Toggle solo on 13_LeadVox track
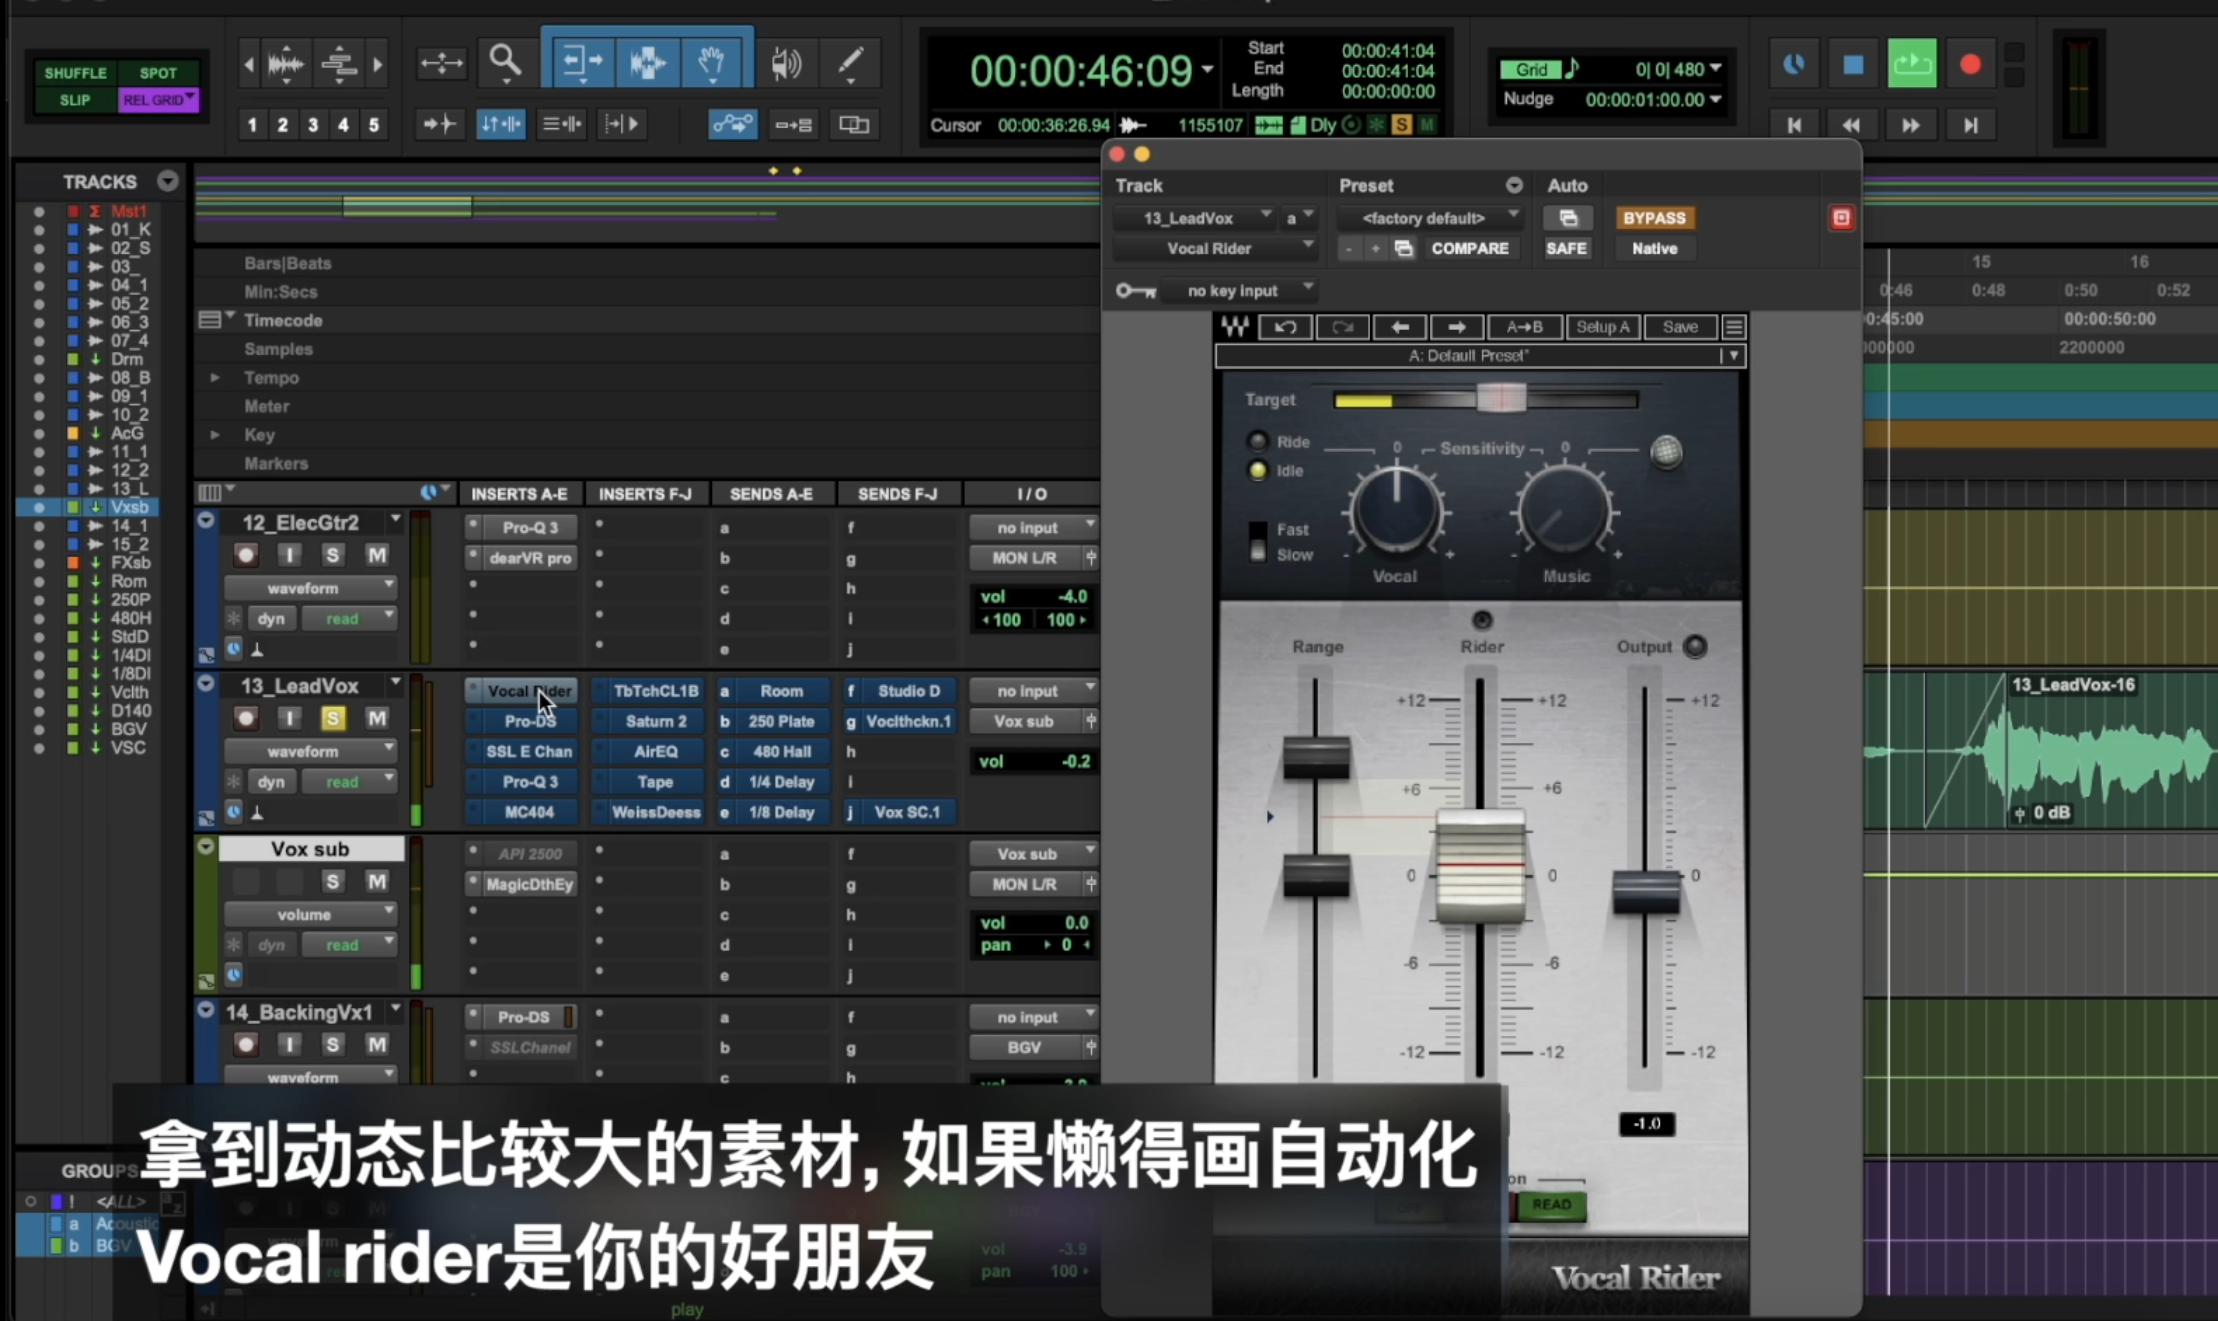The height and width of the screenshot is (1321, 2218). coord(332,718)
